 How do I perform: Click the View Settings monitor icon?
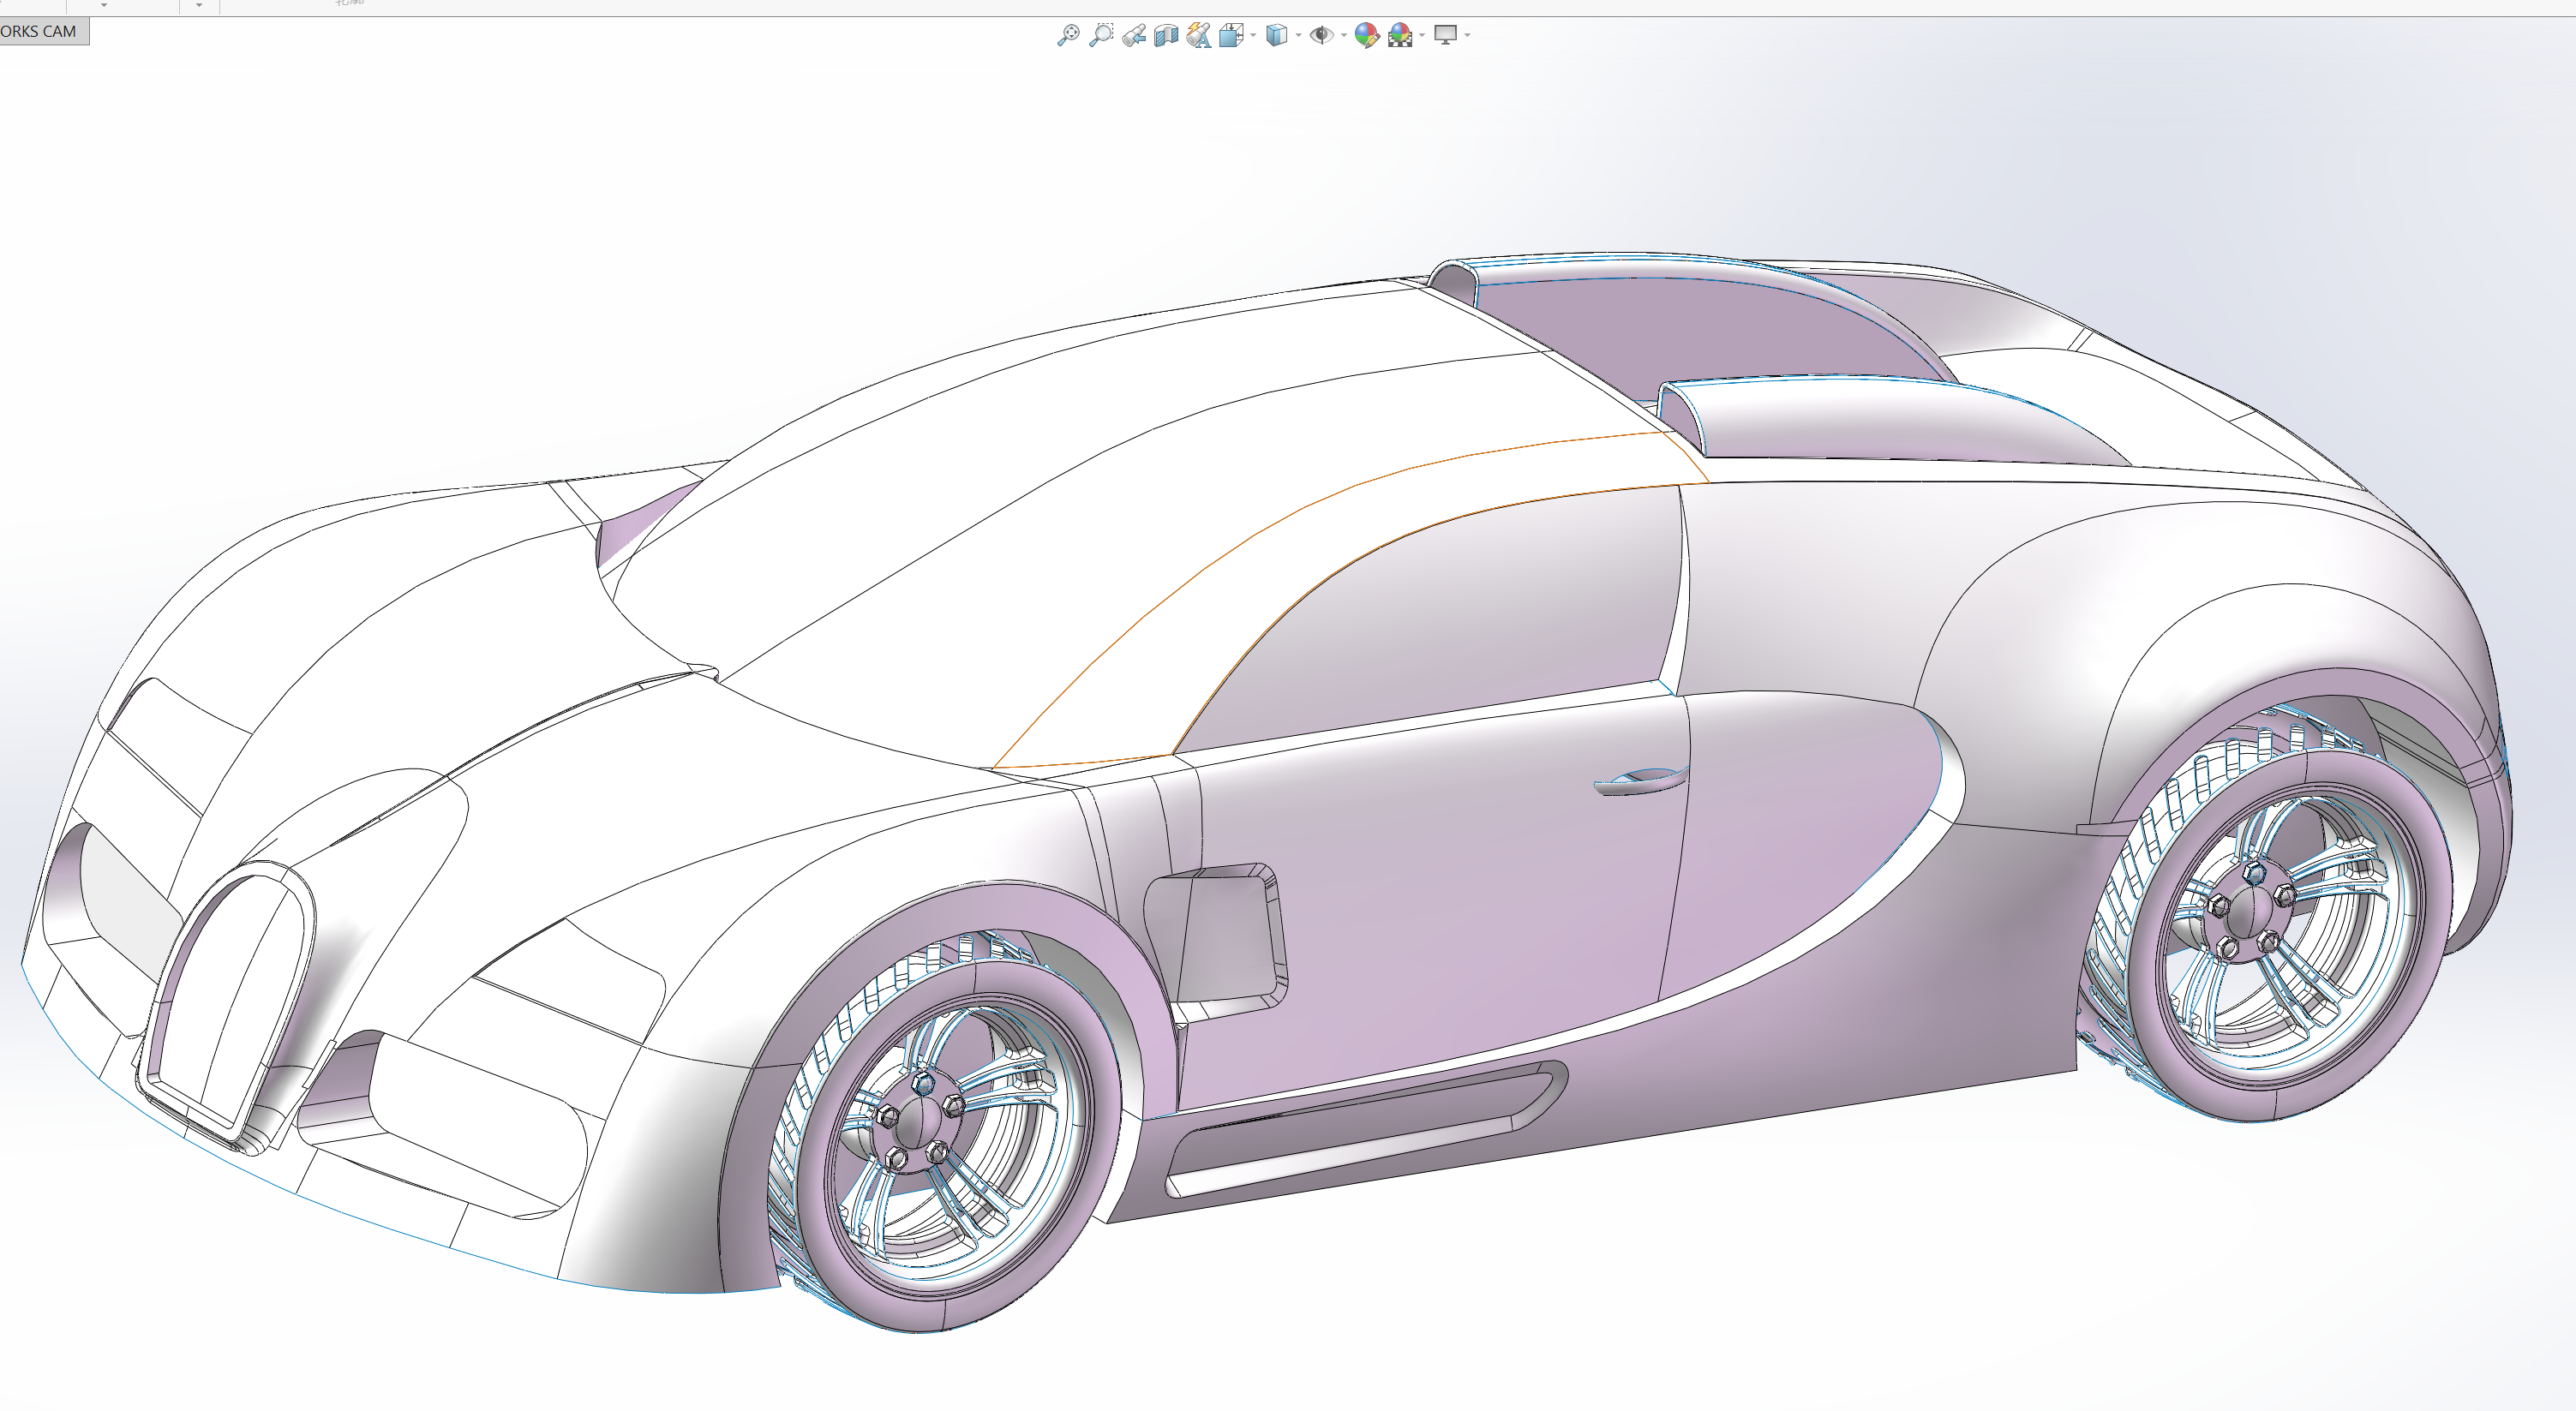pyautogui.click(x=1445, y=35)
